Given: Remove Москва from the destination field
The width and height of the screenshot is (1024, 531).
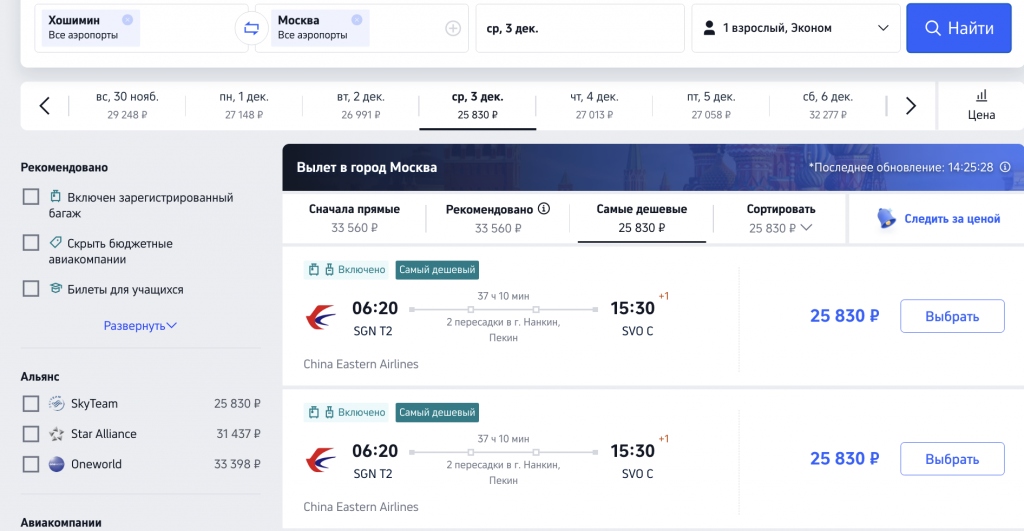Looking at the screenshot, I should point(357,20).
